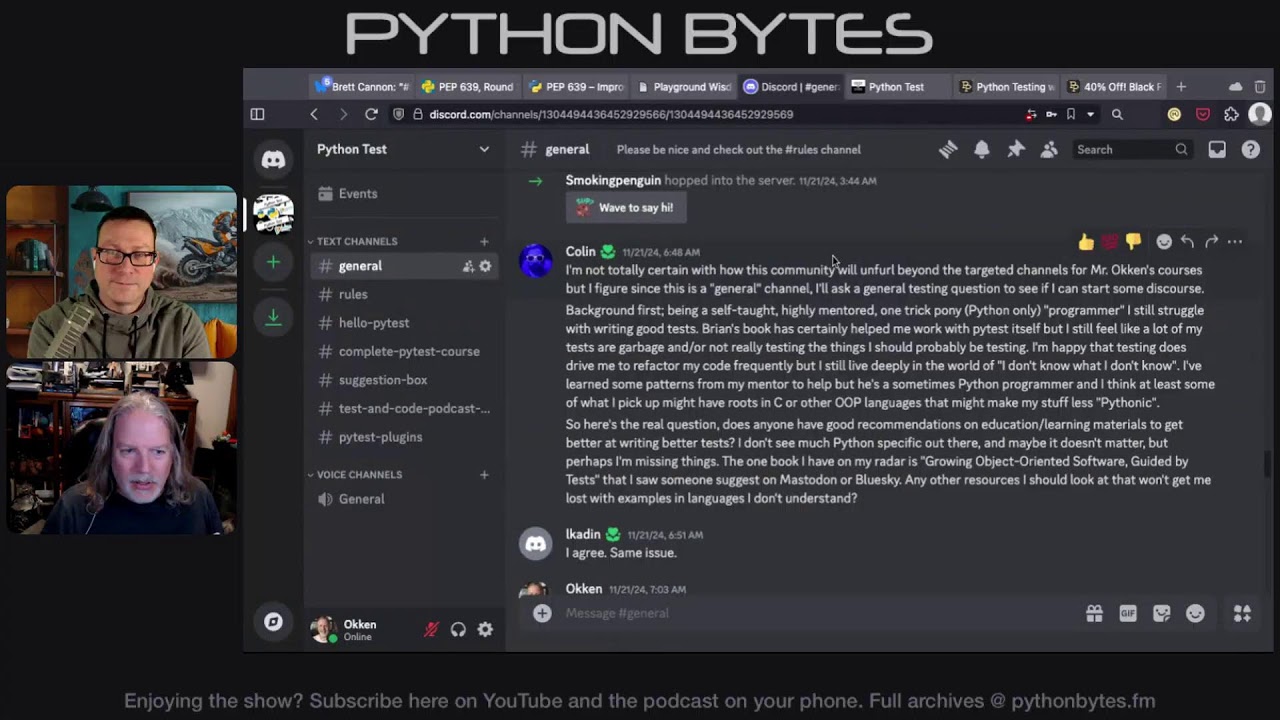Show pinned messages pin icon
This screenshot has height=720, width=1280.
(x=1016, y=150)
